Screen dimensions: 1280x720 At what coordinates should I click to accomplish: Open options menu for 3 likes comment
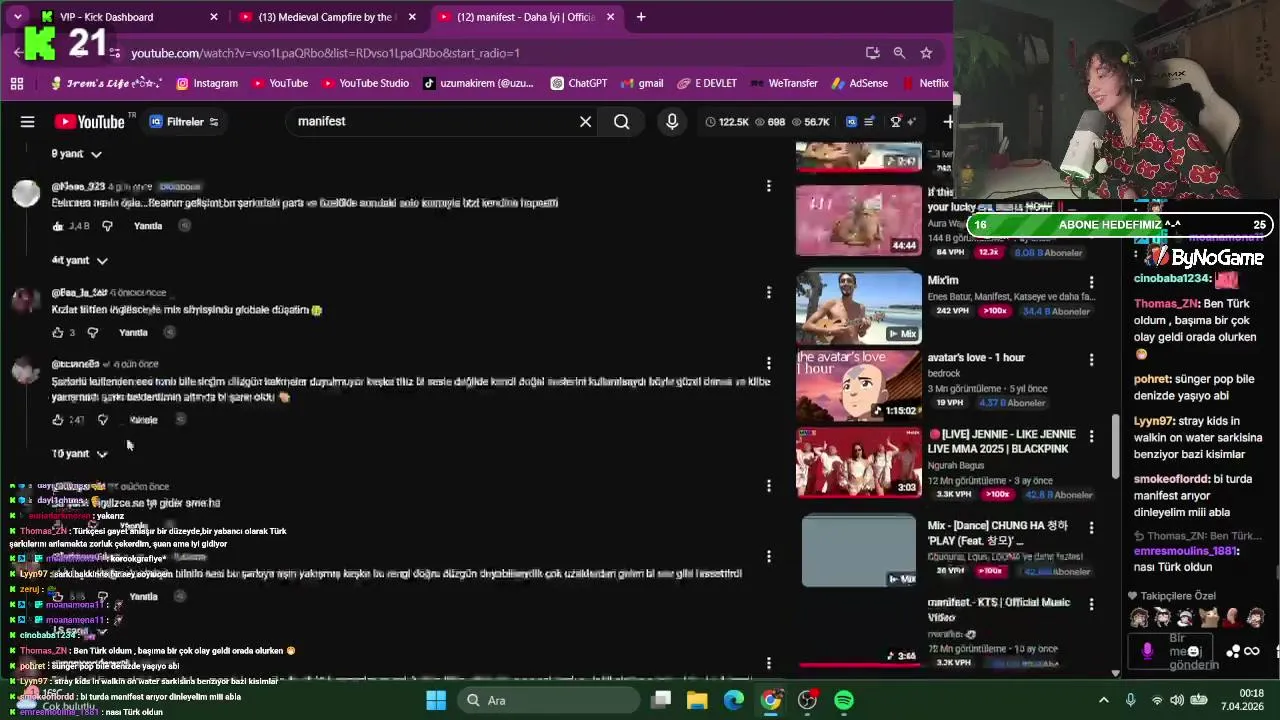coord(768,292)
